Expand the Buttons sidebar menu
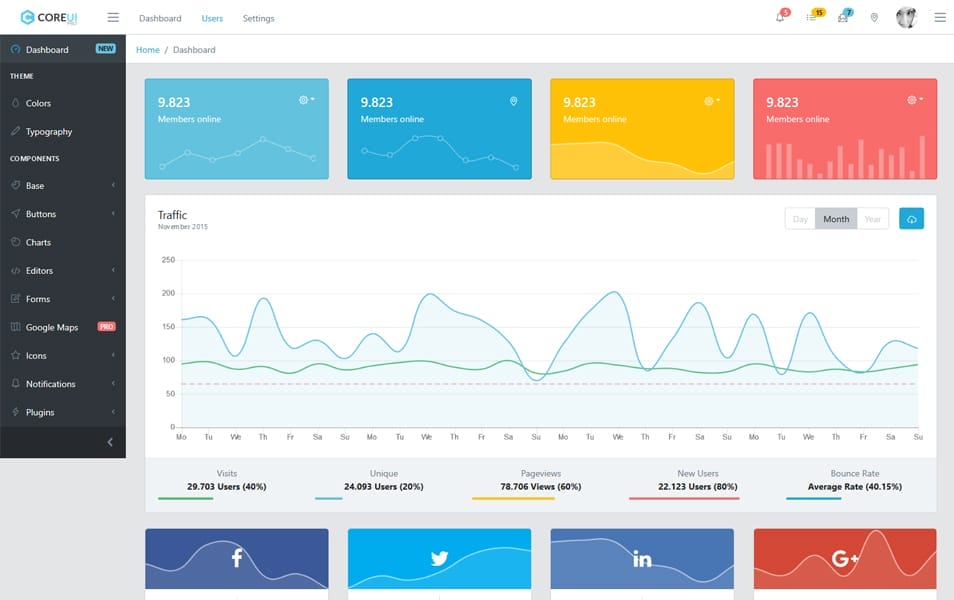 (40, 214)
